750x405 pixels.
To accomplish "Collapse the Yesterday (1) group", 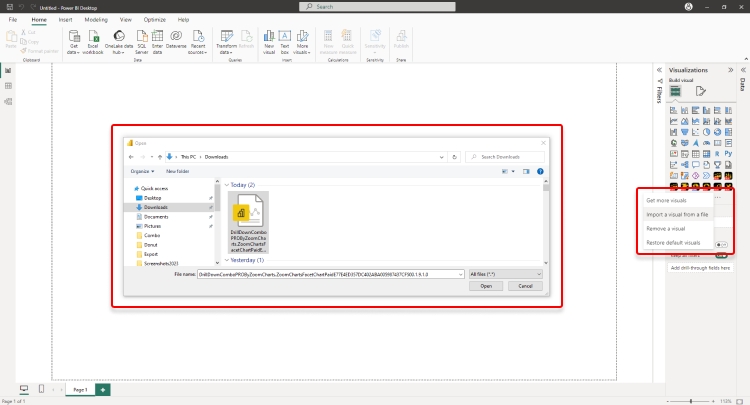I will [227, 260].
